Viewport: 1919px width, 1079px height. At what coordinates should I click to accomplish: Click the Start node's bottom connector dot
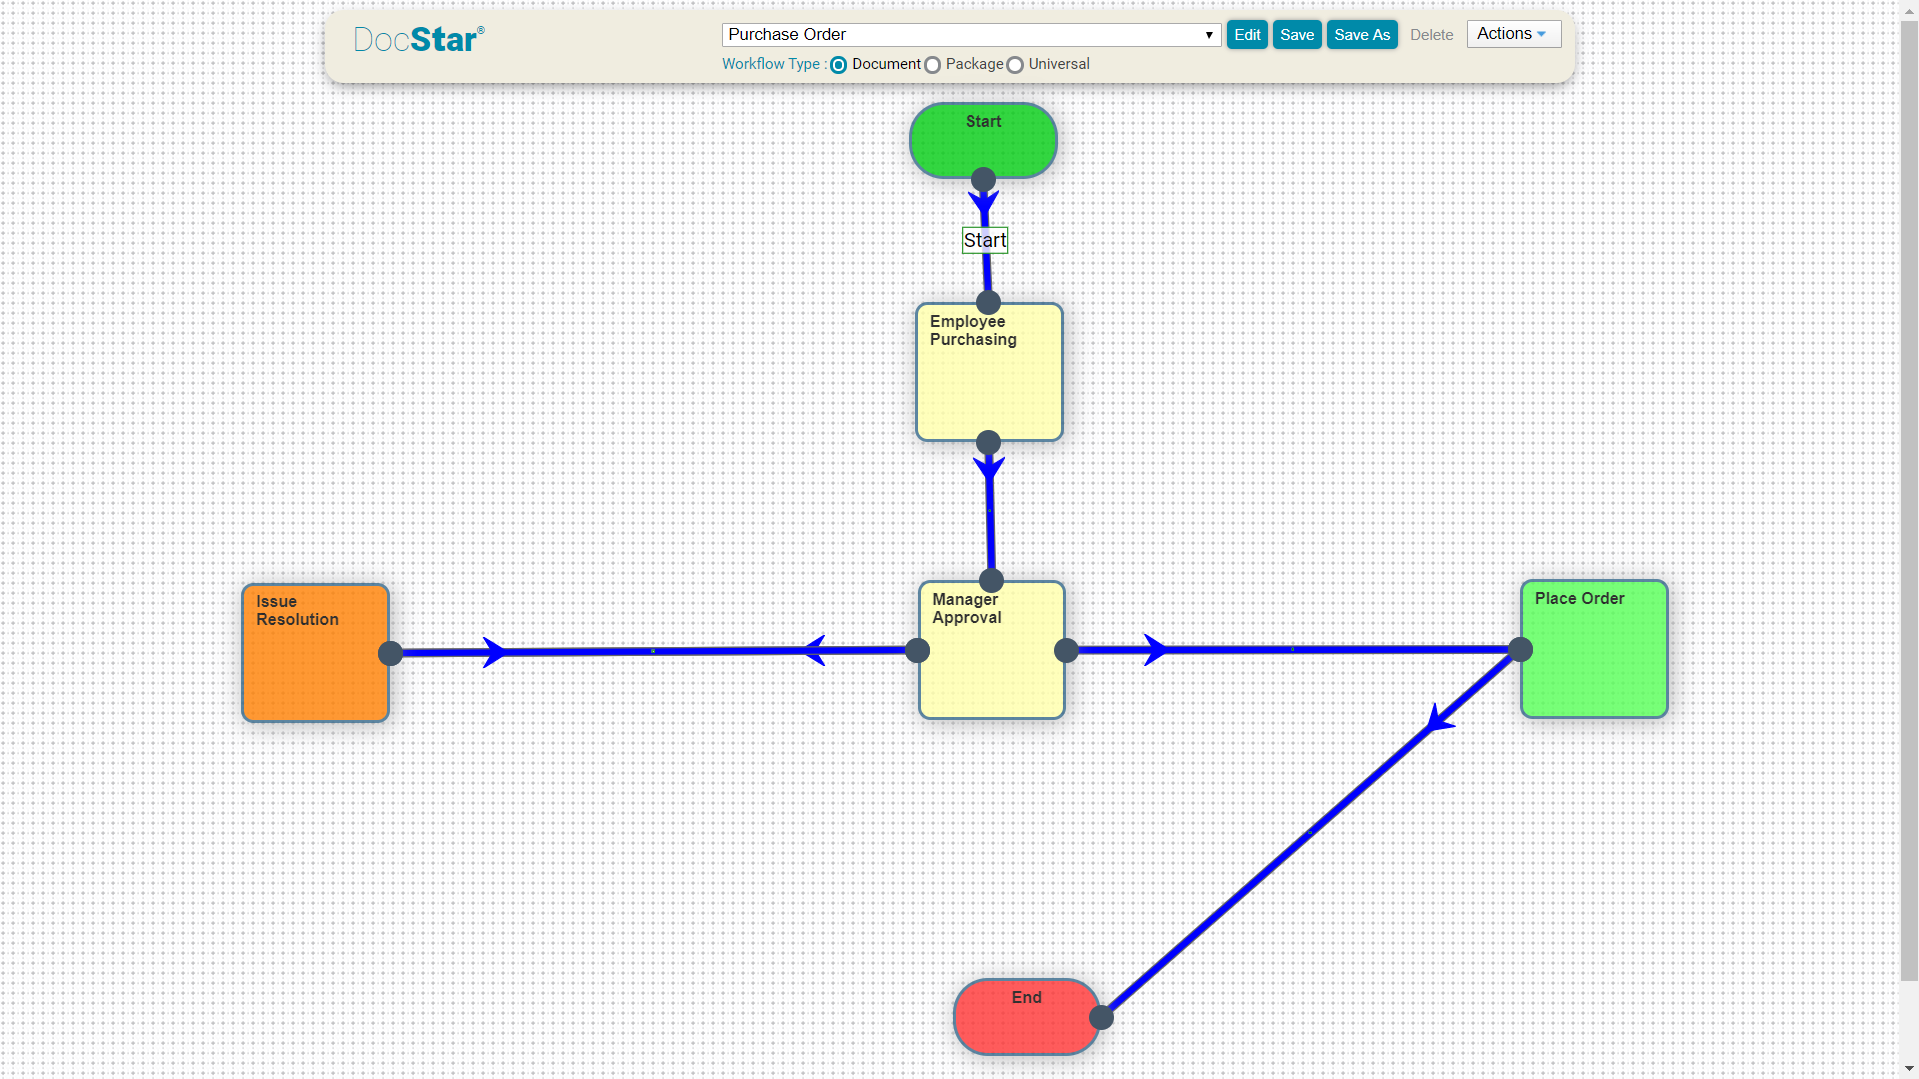(983, 180)
